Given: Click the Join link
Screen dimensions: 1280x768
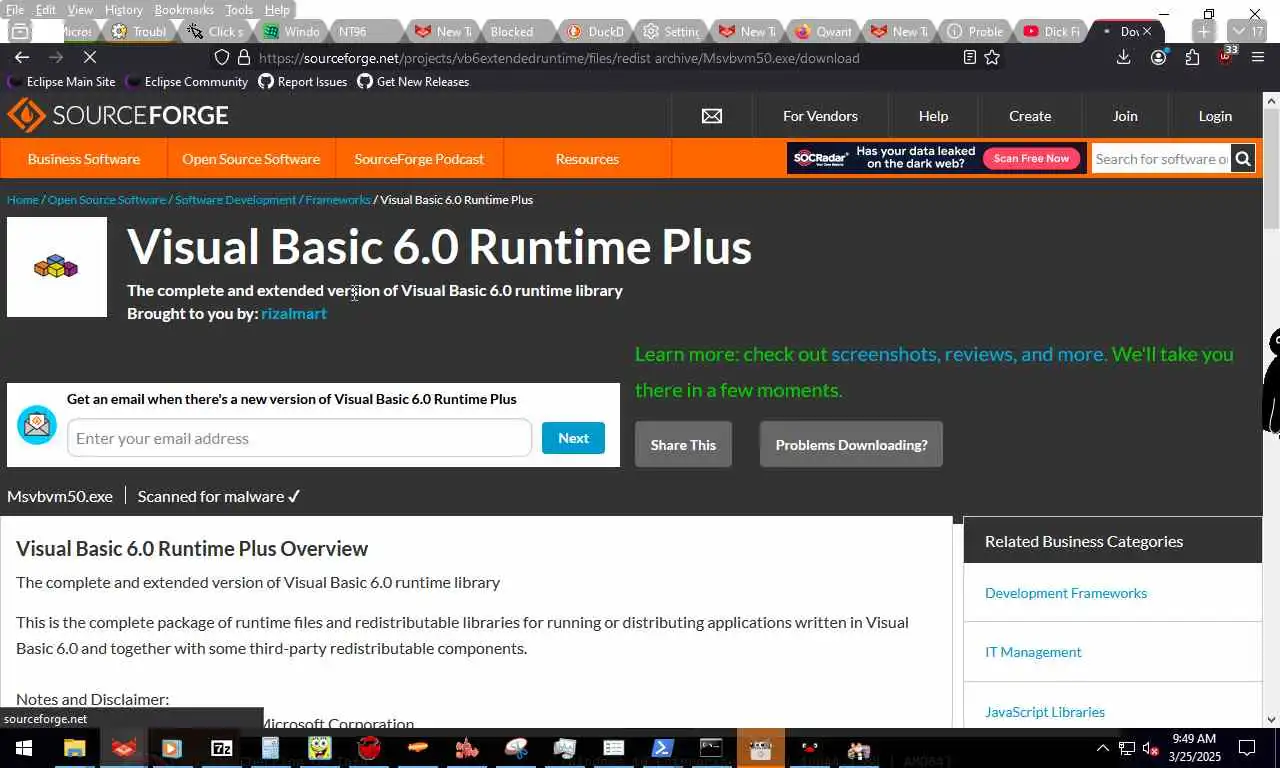Looking at the screenshot, I should point(1125,116).
